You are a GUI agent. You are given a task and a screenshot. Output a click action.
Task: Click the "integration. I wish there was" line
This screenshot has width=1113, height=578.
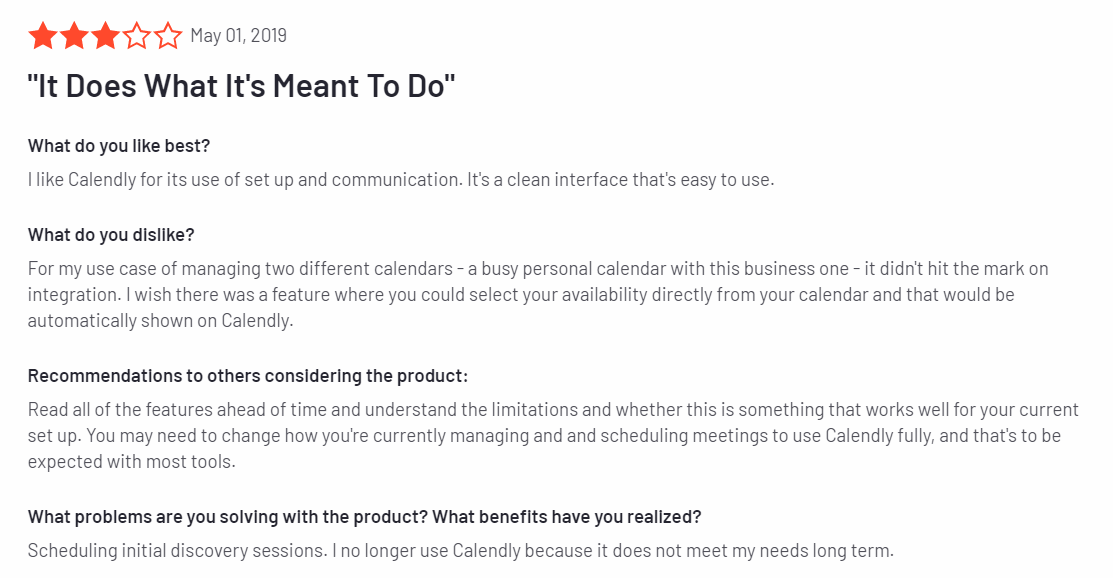point(520,295)
